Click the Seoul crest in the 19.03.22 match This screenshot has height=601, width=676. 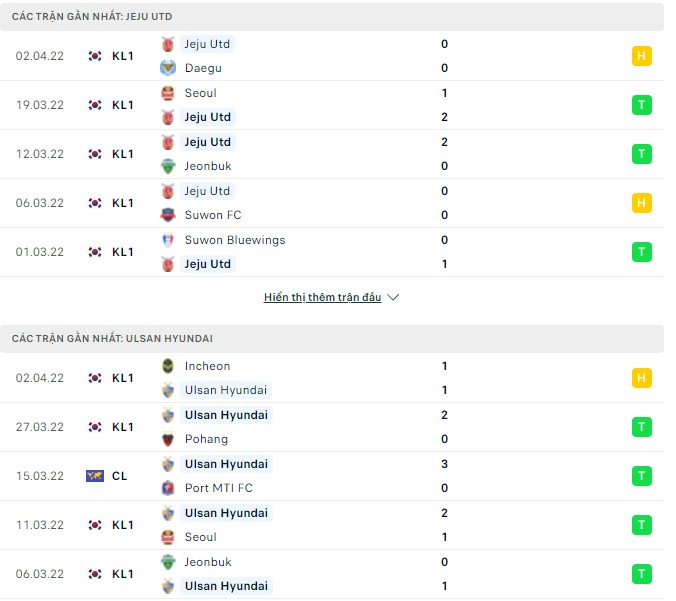tap(168, 93)
